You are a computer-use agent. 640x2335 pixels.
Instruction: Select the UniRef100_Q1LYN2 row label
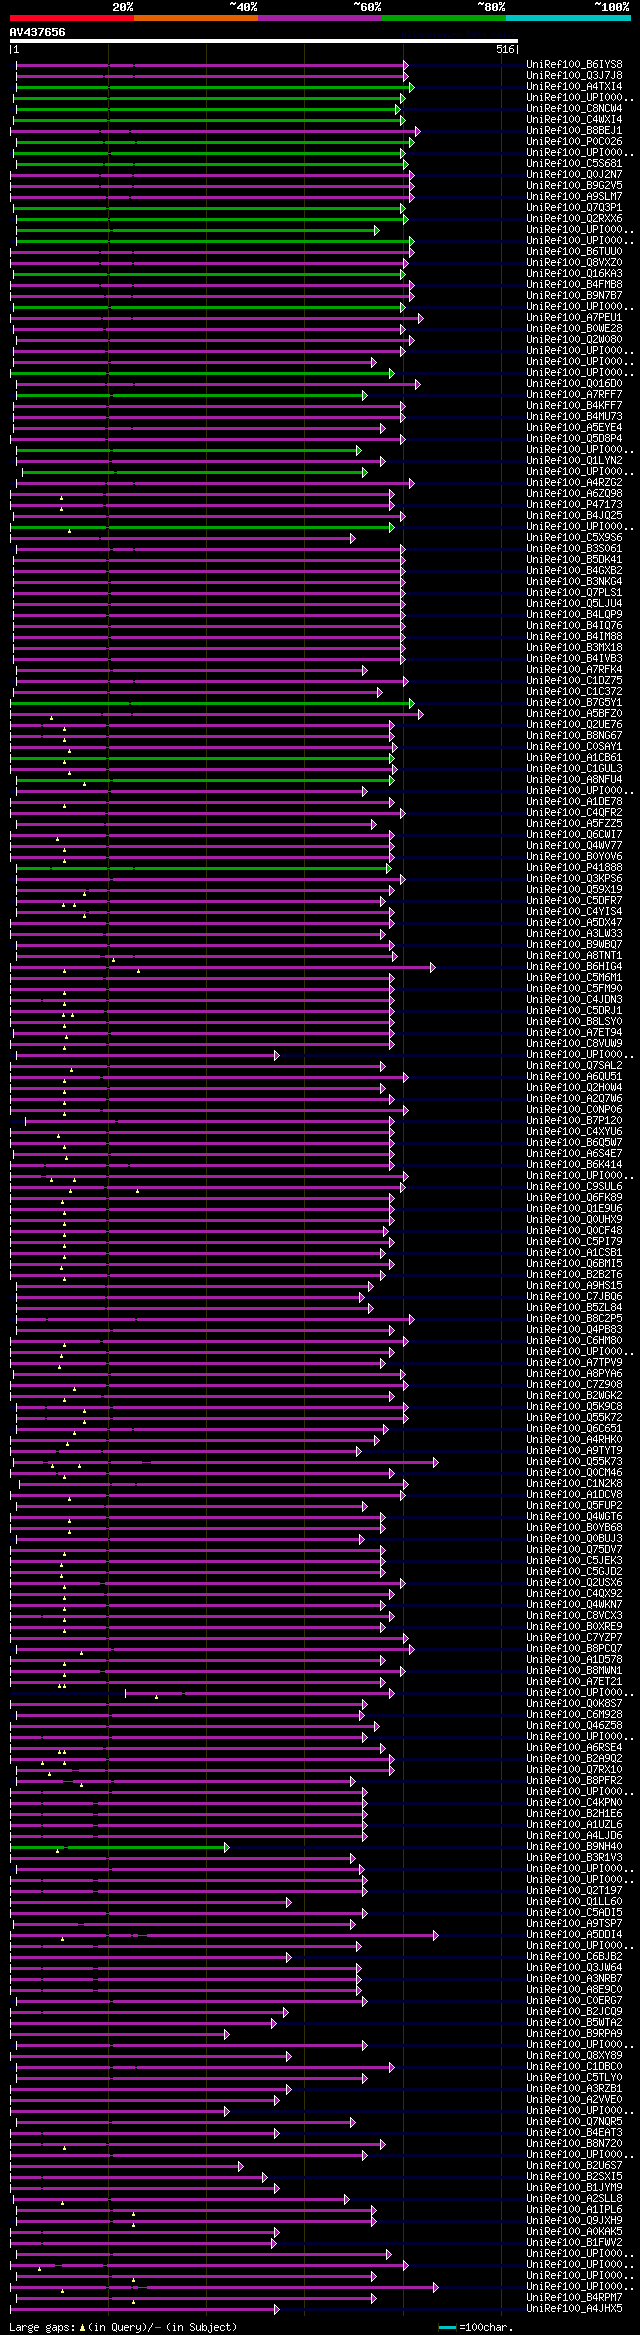[574, 460]
